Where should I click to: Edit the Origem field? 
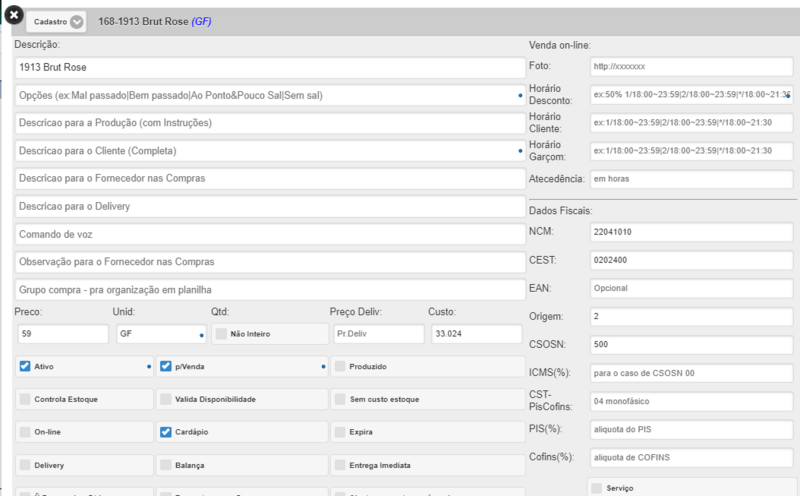coord(691,316)
